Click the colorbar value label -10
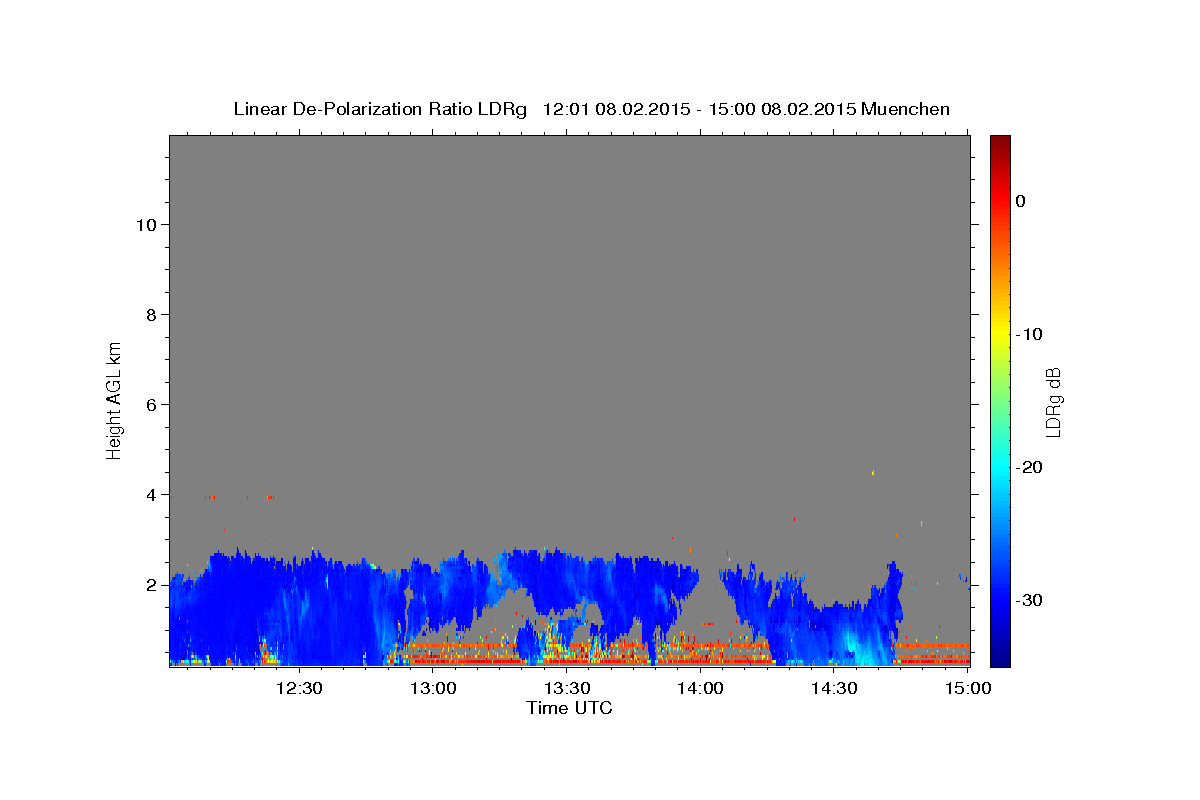The image size is (1200, 800). 1029,334
